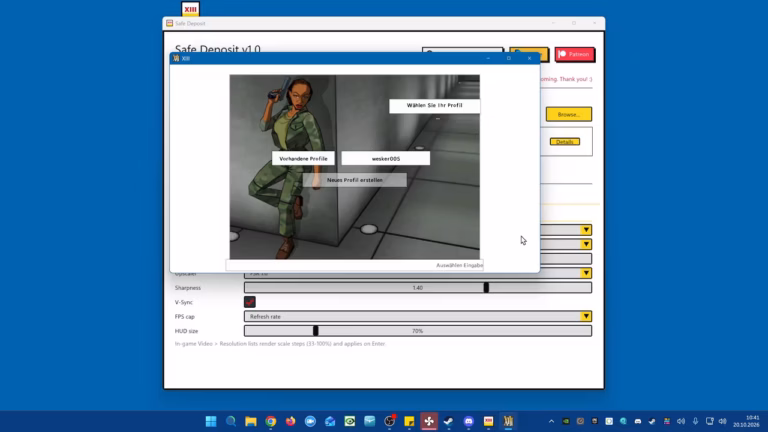Show hidden system tray icons
768x432 pixels.
point(552,421)
